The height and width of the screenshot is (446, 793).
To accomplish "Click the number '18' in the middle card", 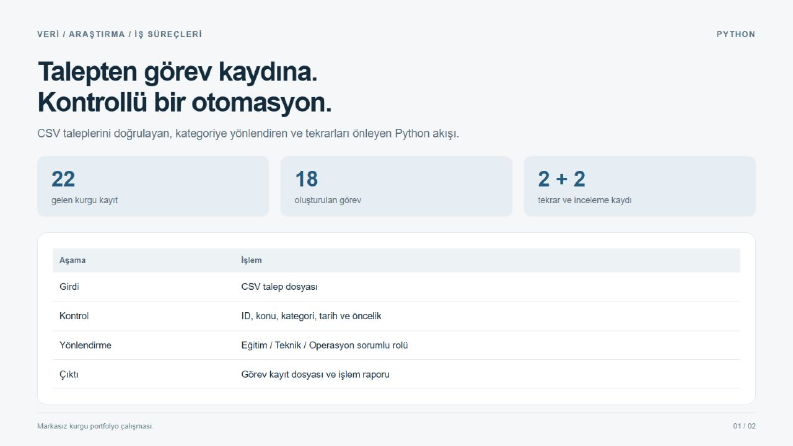I will (306, 179).
